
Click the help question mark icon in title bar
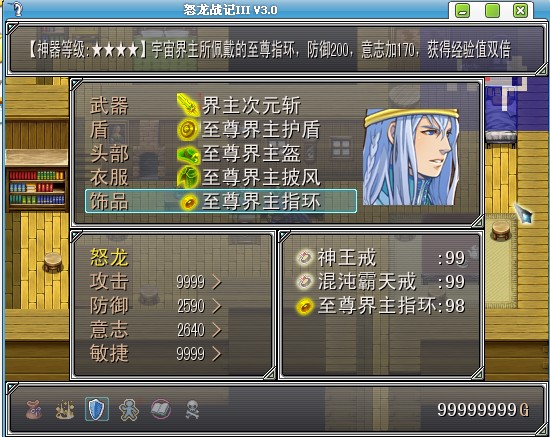coord(16,8)
